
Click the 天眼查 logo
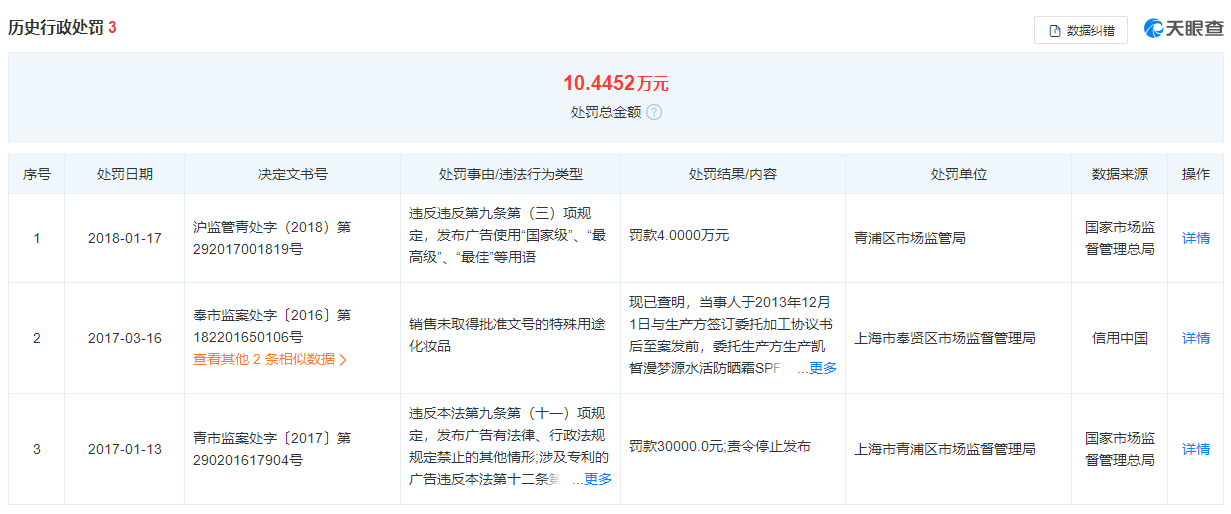(x=1184, y=29)
